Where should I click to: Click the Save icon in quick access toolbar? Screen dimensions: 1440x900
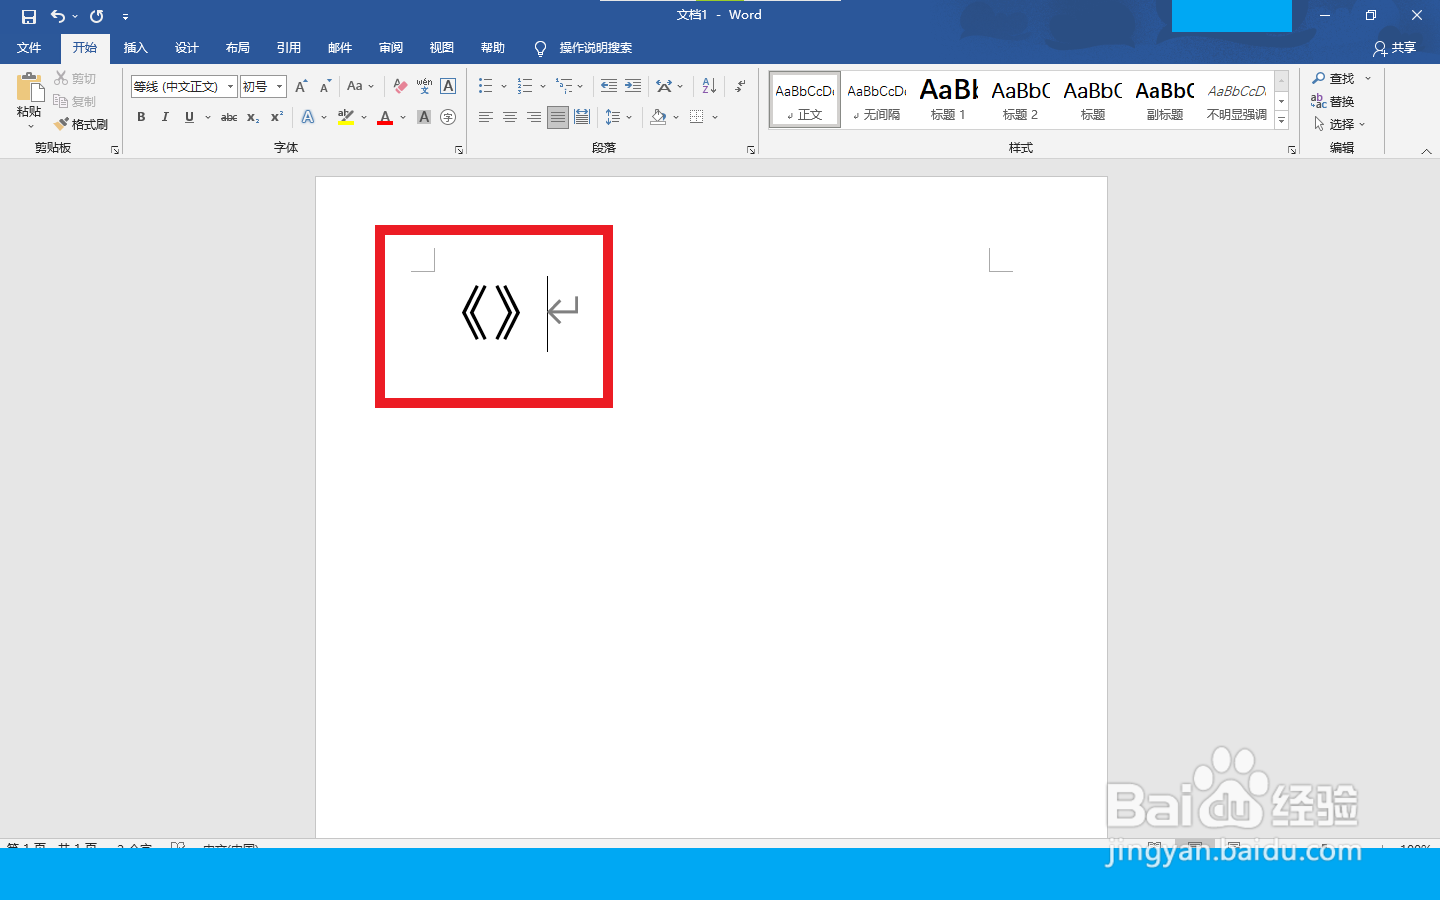(29, 16)
